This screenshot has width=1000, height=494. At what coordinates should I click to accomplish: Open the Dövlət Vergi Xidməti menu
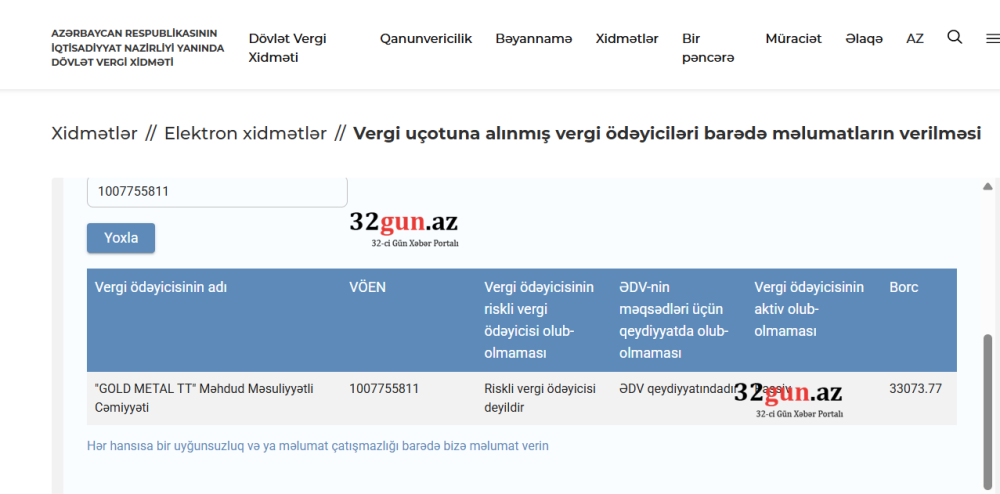288,48
